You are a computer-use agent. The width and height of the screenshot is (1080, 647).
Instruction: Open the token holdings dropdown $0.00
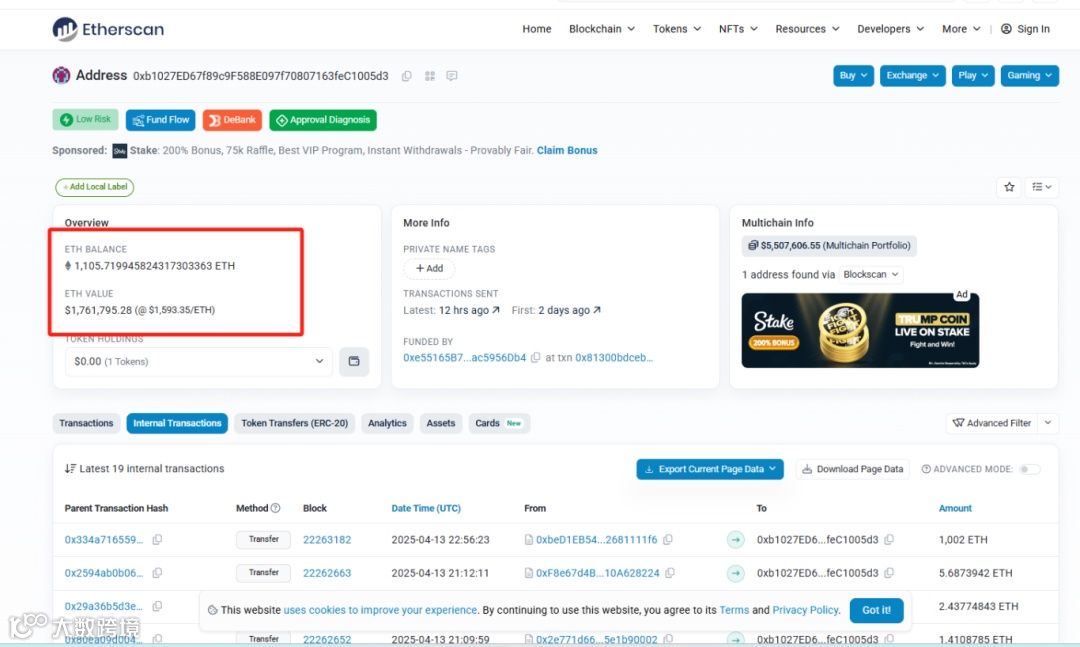click(x=199, y=361)
